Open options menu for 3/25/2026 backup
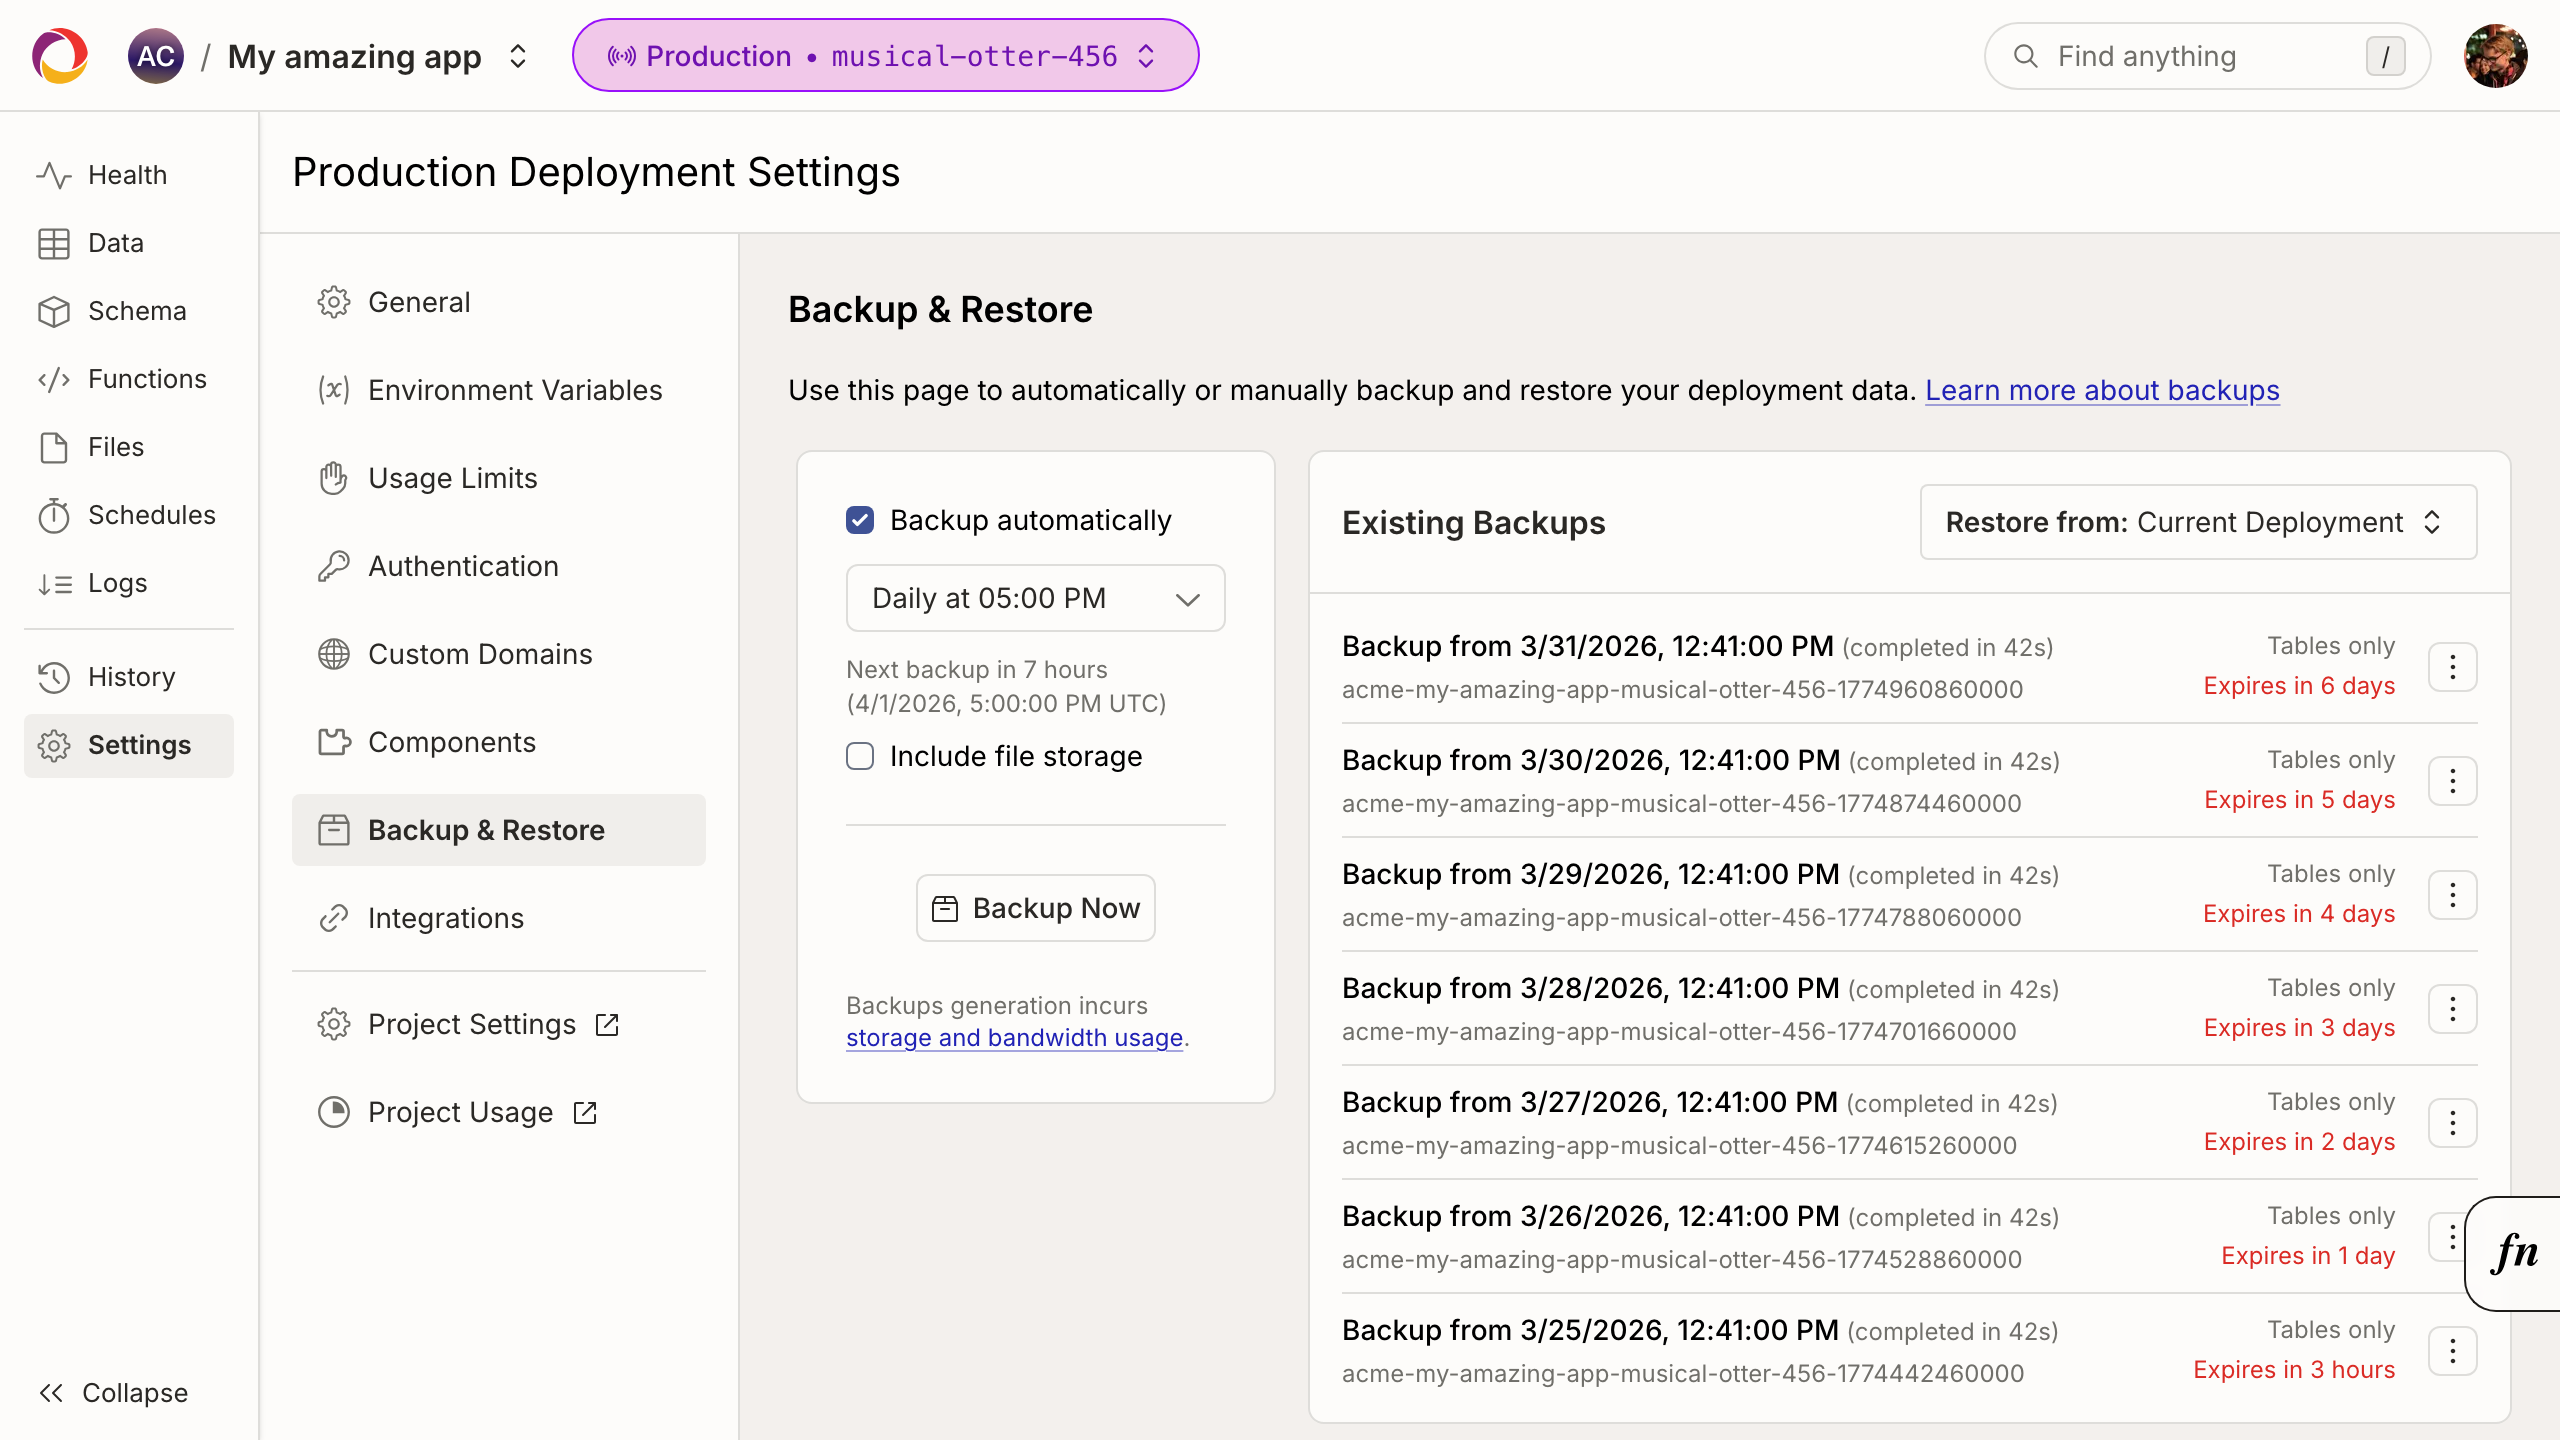 2453,1351
